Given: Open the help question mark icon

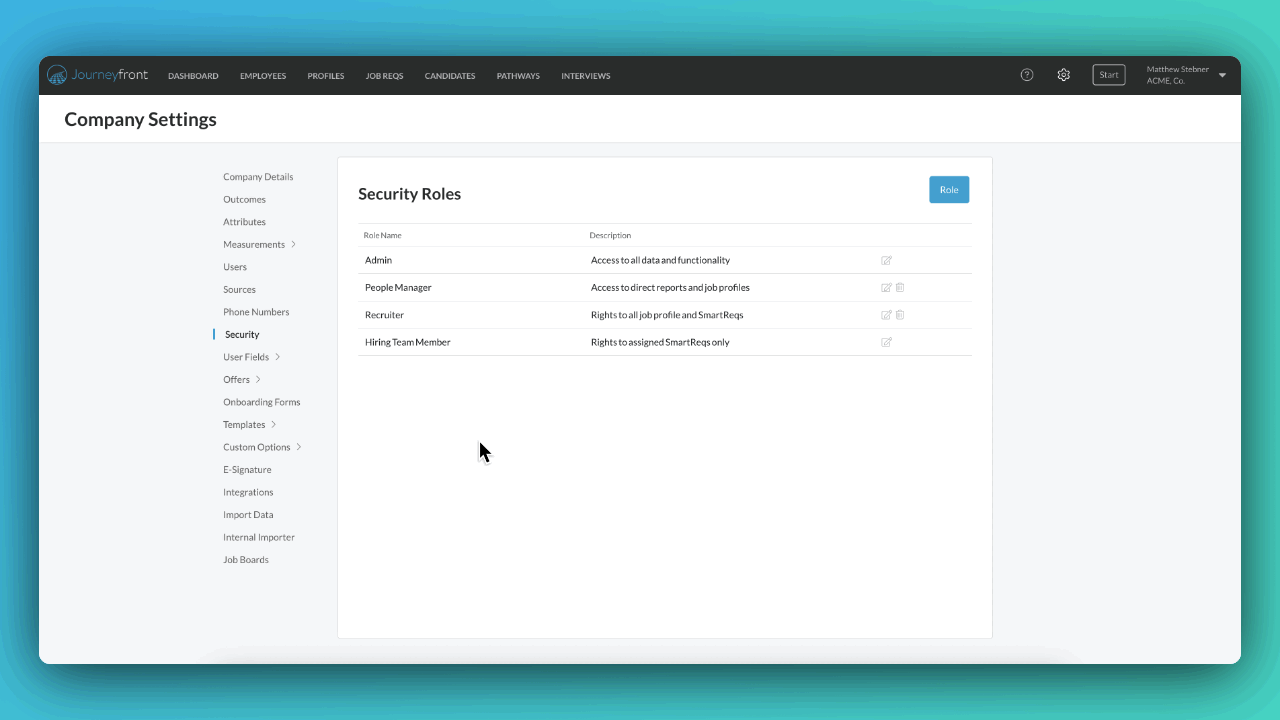Looking at the screenshot, I should click(1026, 74).
